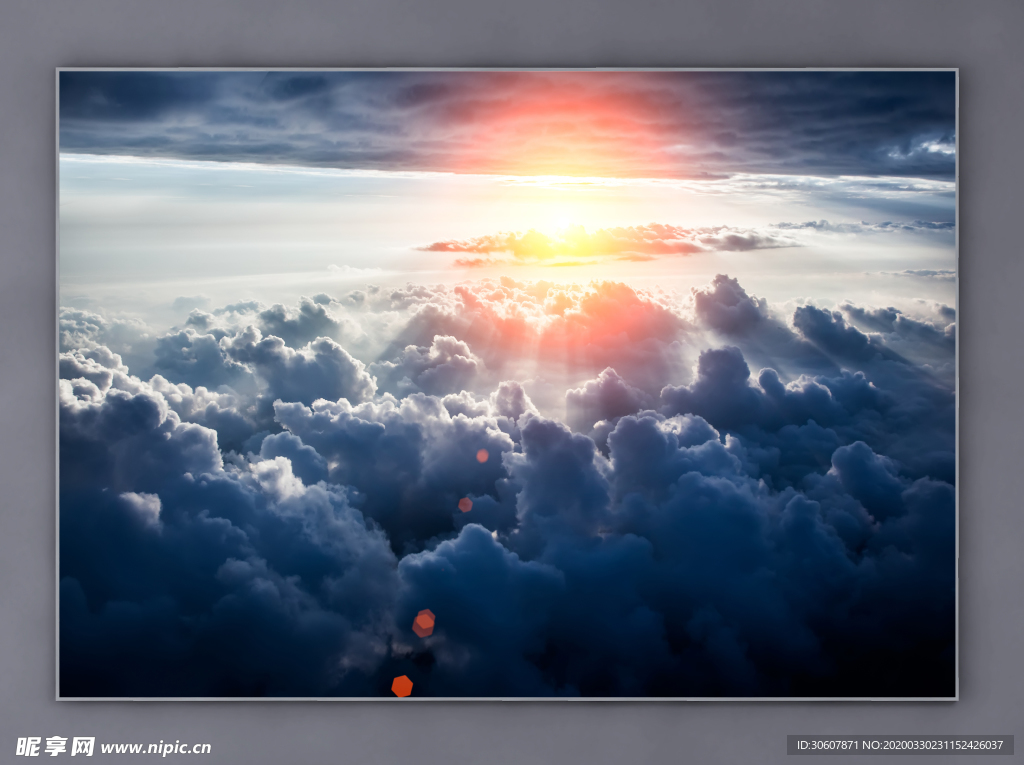Click the topmost small orange lens flare
Viewport: 1024px width, 765px height.
coord(482,456)
